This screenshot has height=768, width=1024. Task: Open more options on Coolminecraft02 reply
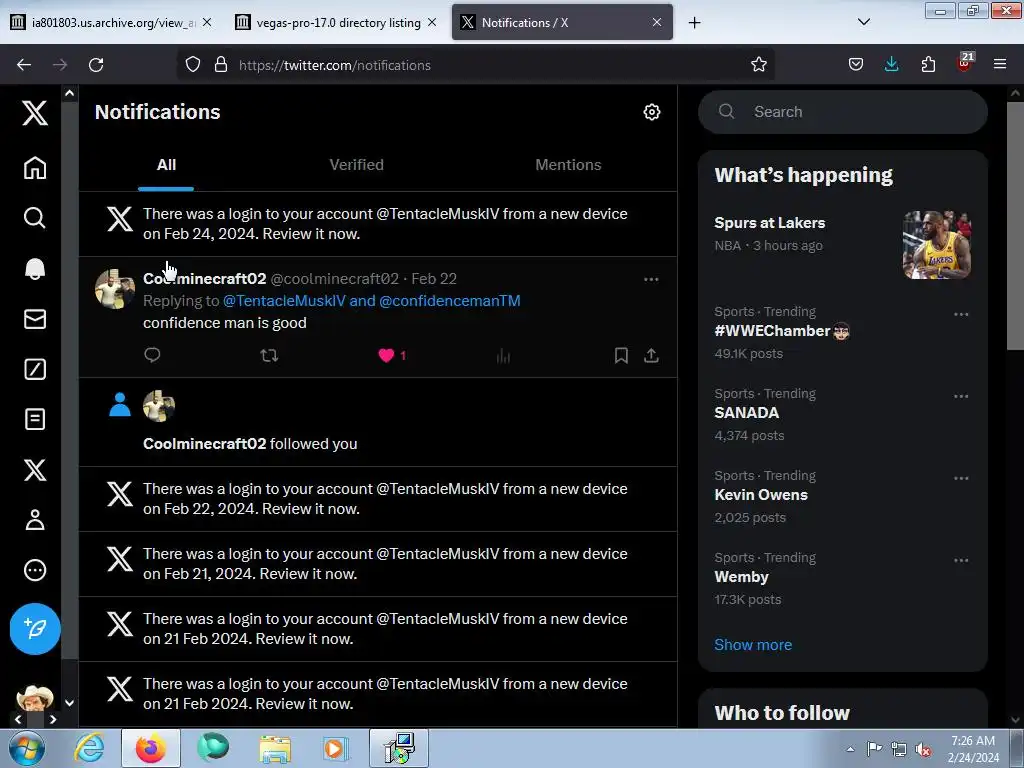(x=651, y=280)
